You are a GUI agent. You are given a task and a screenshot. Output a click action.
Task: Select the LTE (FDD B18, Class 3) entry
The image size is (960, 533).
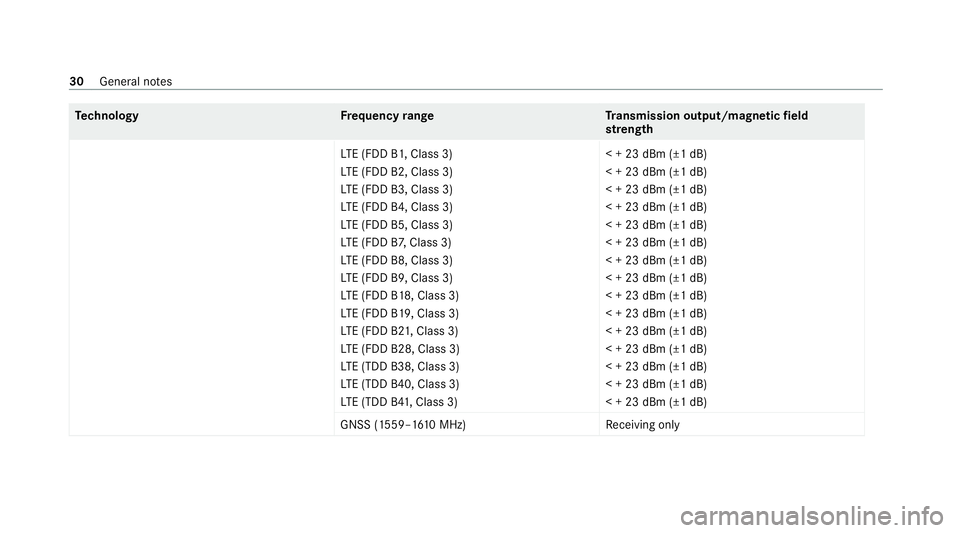pyautogui.click(x=399, y=296)
